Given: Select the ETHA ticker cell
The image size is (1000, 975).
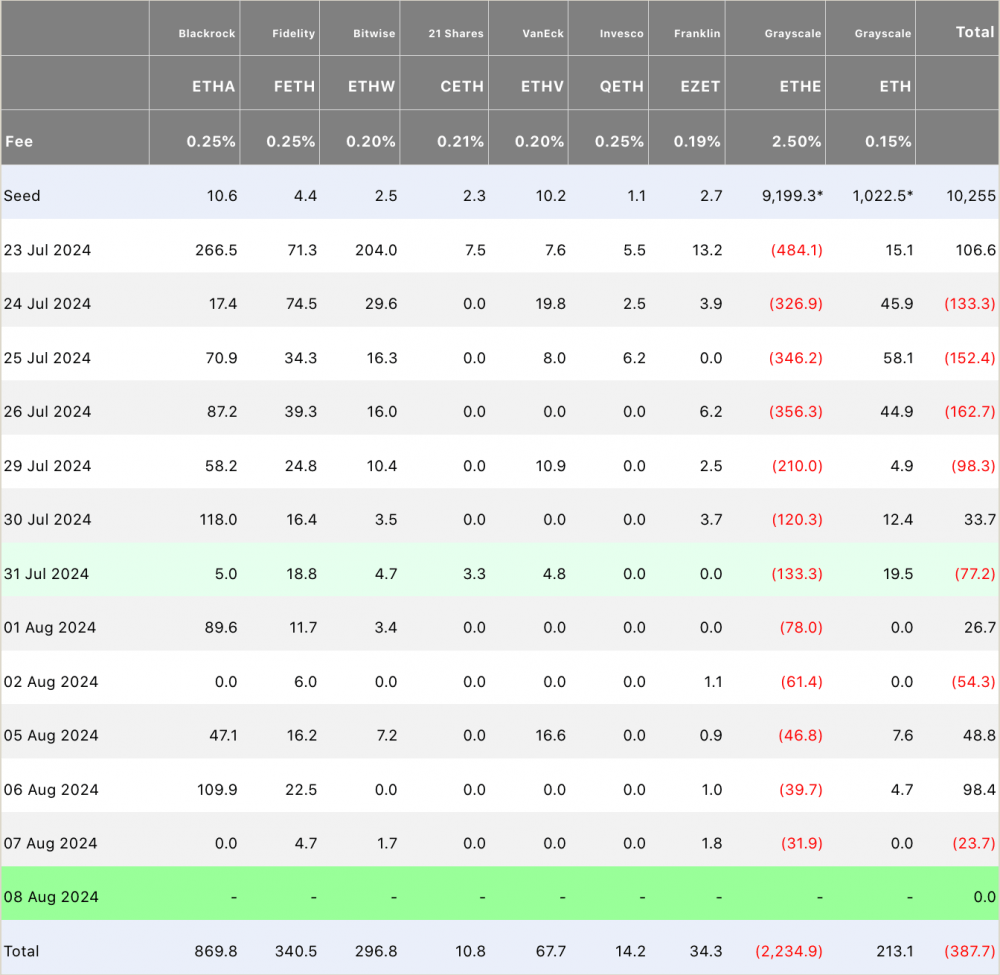Looking at the screenshot, I should (214, 87).
